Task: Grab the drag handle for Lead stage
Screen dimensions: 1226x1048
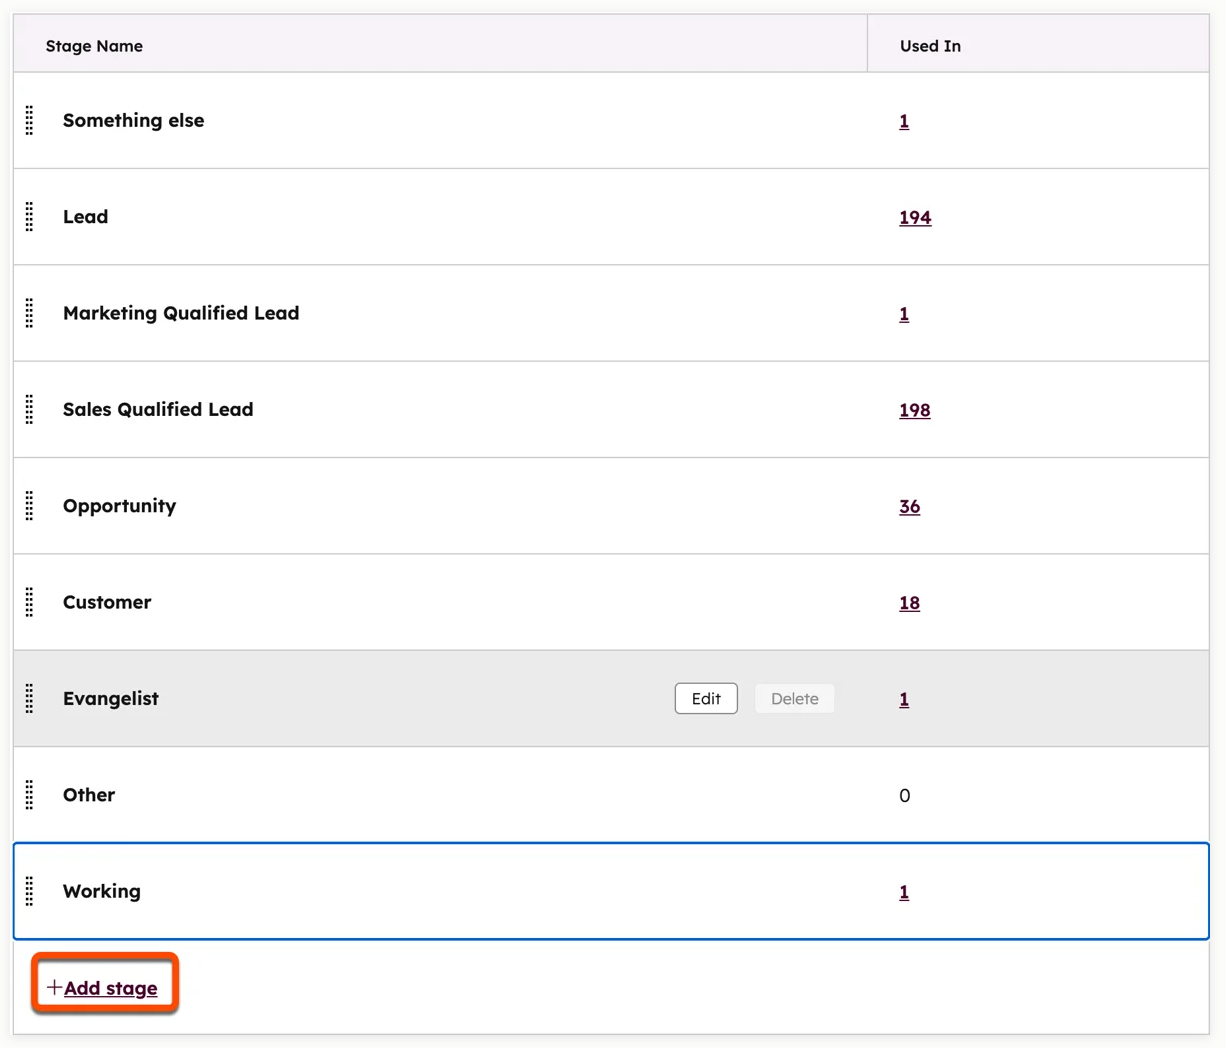Action: 29,216
